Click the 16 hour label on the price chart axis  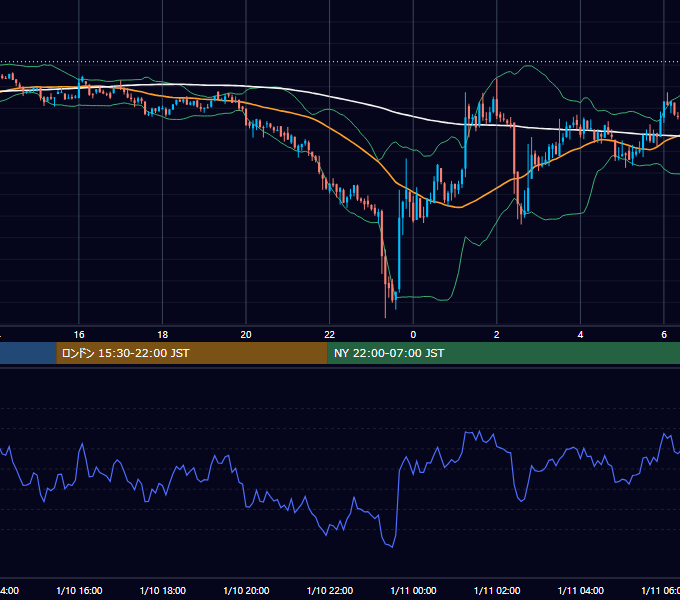79,335
